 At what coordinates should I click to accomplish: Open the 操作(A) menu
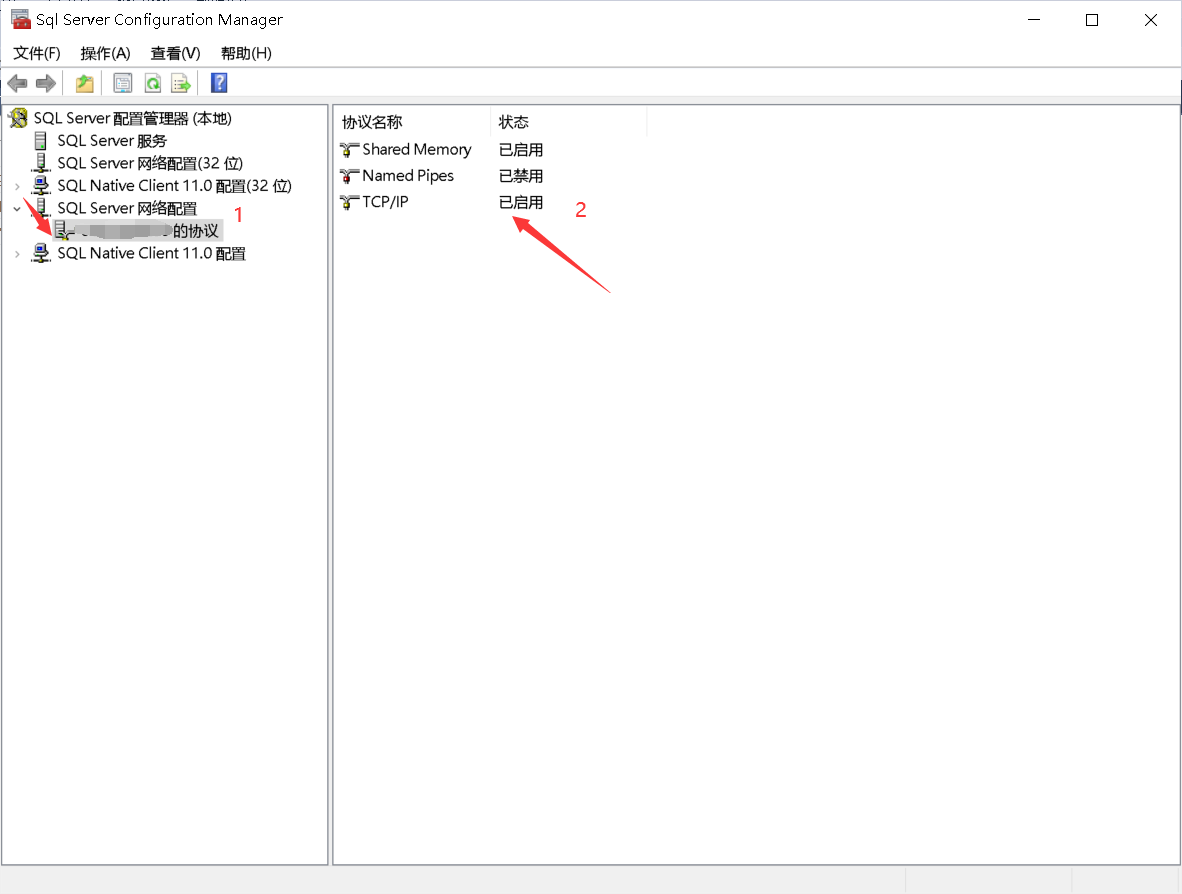(106, 53)
